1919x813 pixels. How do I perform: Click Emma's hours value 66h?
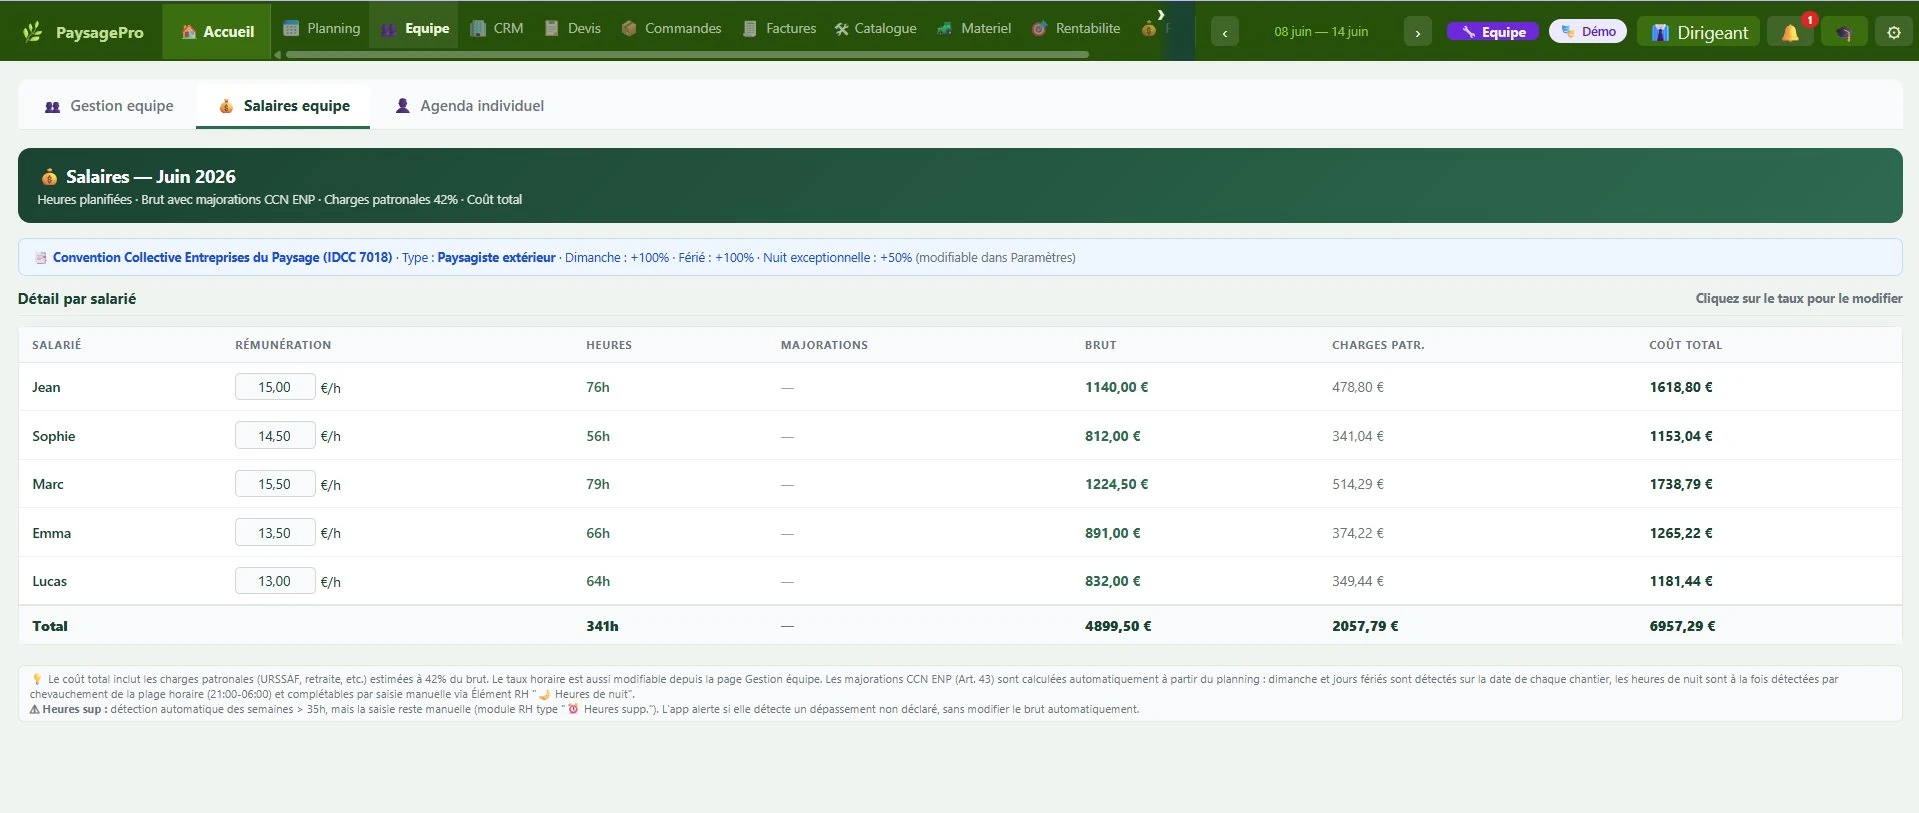(x=598, y=533)
